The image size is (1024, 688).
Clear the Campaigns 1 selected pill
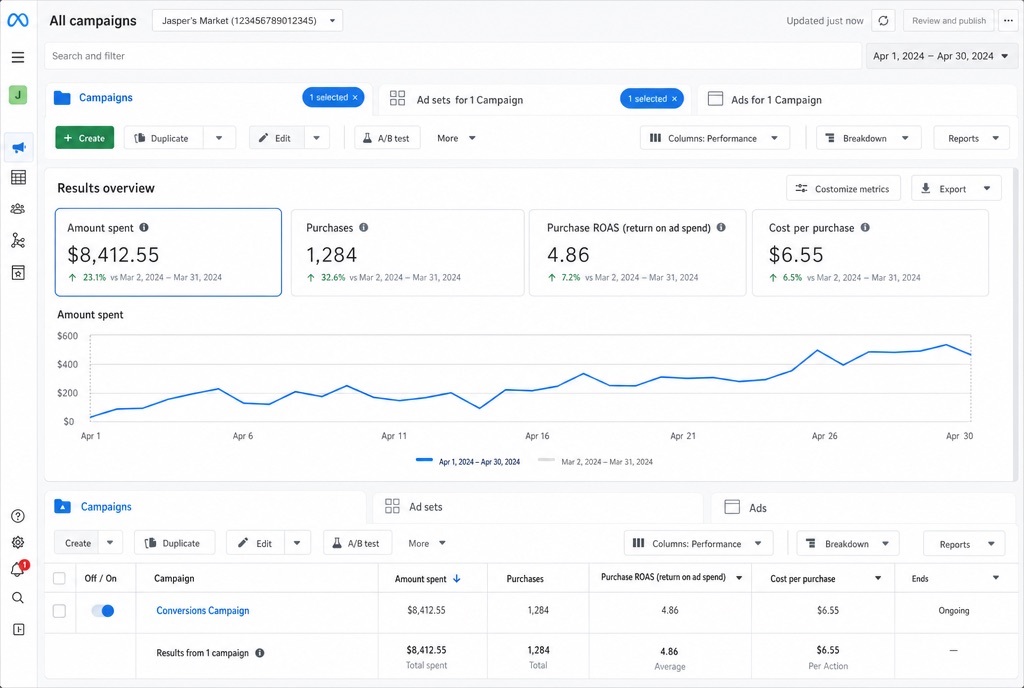(x=355, y=98)
